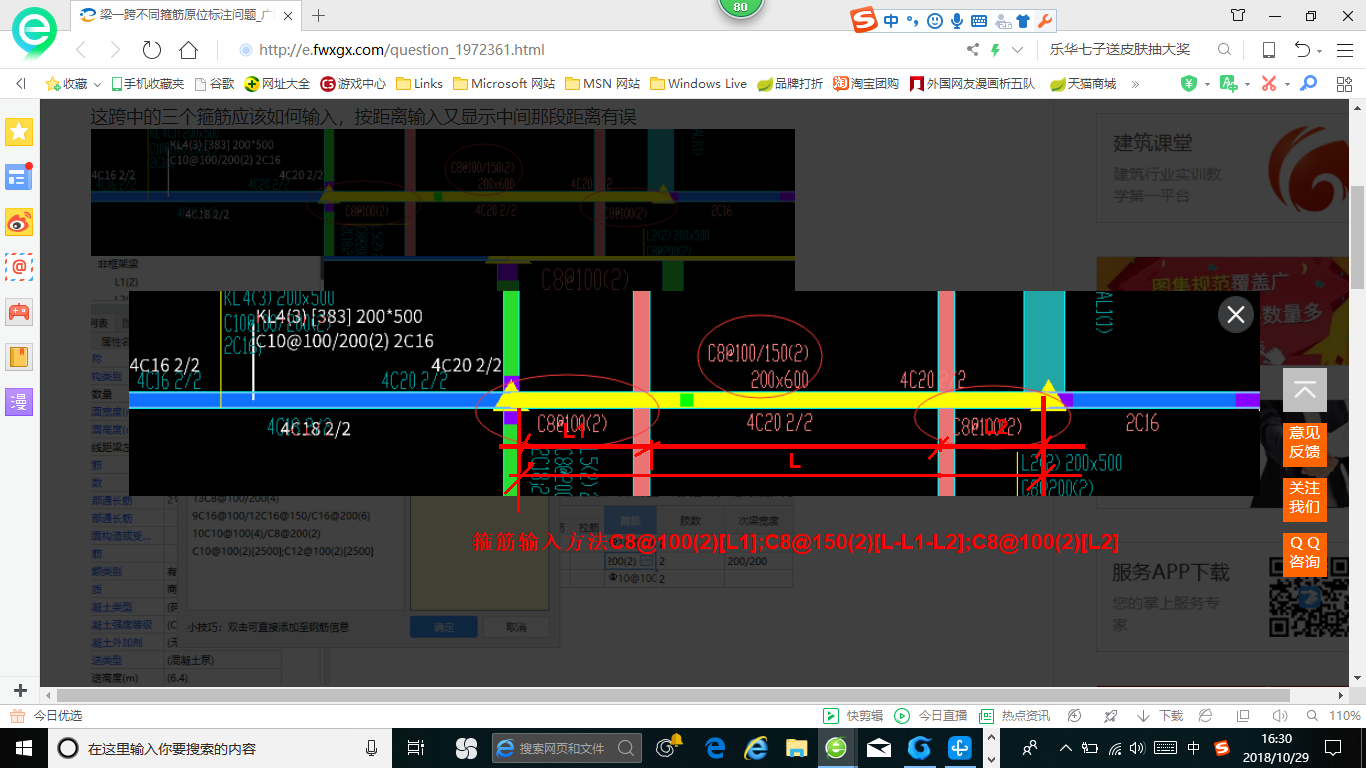Click the back-to-top arrow button
This screenshot has height=768, width=1366.
pos(1305,390)
